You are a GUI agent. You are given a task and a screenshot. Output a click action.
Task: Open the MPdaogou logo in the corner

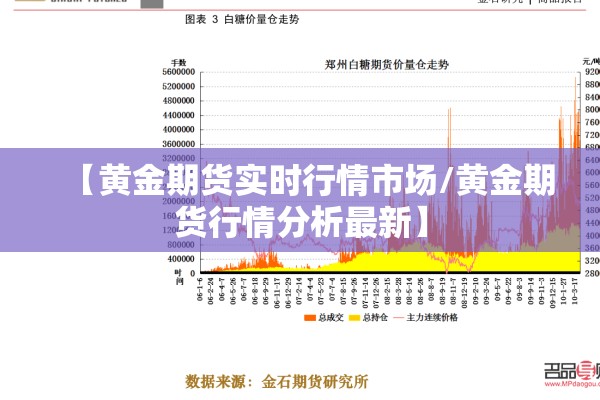click(x=572, y=376)
